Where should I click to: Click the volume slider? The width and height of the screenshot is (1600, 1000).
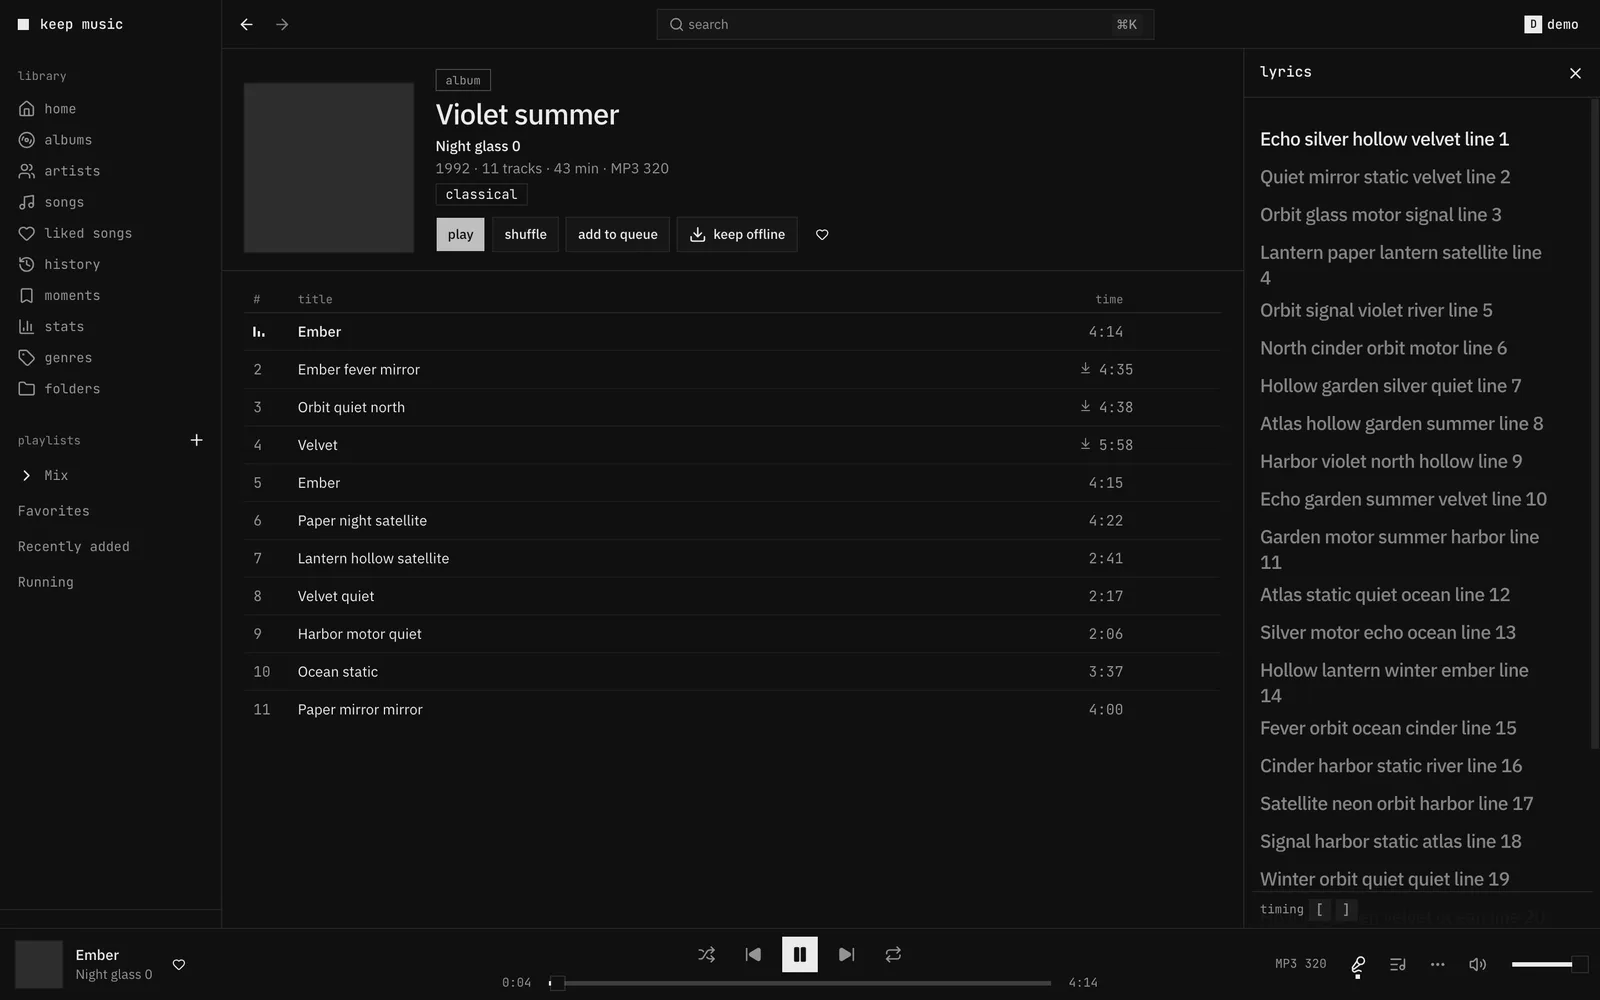pyautogui.click(x=1549, y=964)
